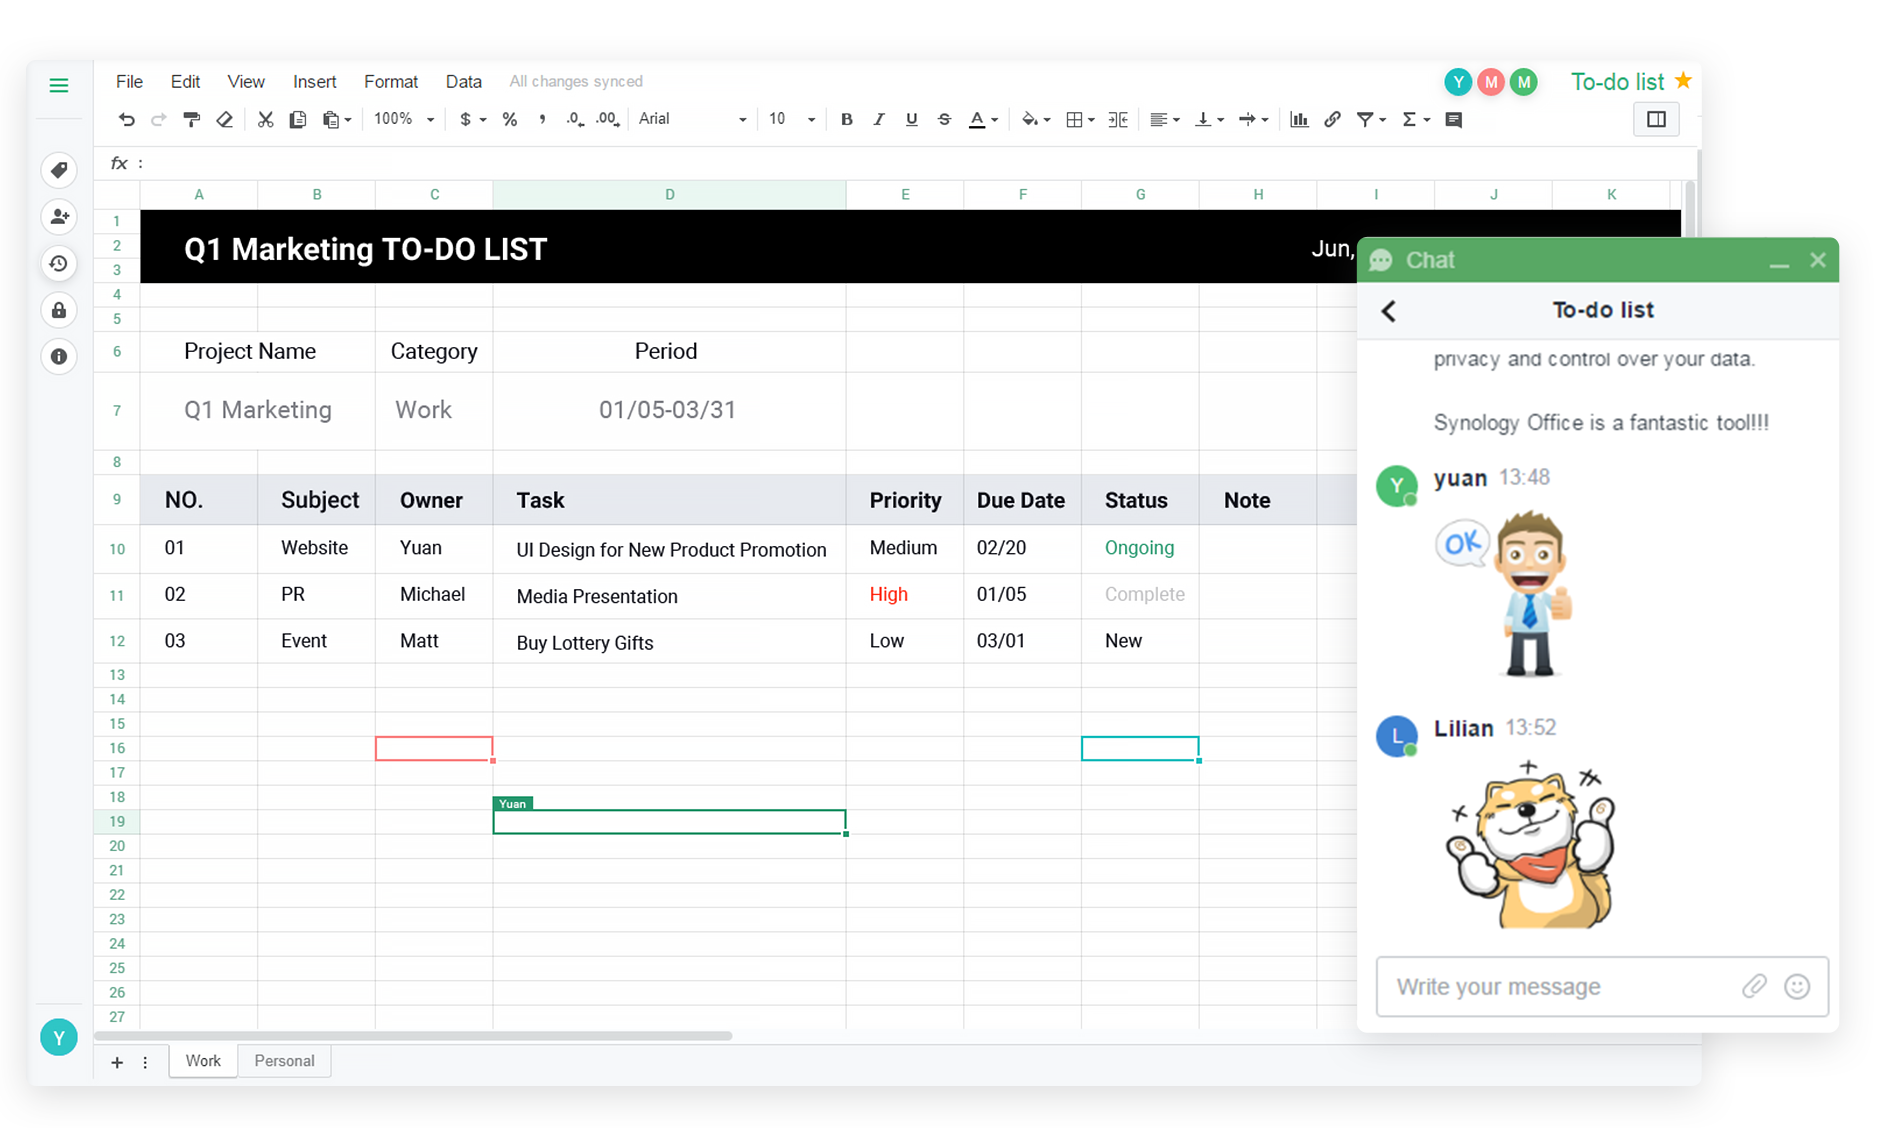1880x1128 pixels.
Task: Open the version history sidebar icon
Action: (x=59, y=264)
